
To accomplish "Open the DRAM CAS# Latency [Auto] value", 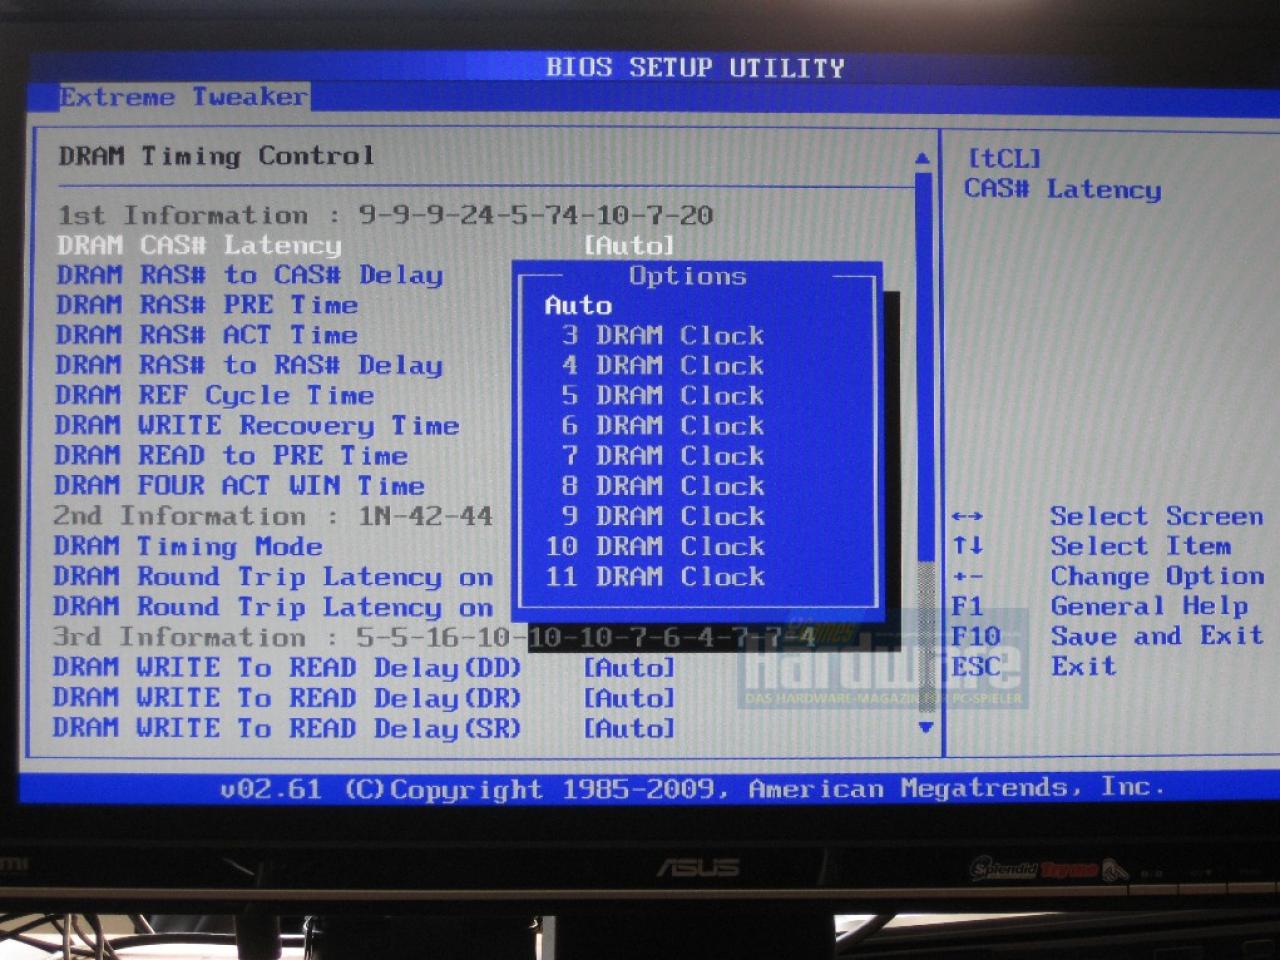I will (629, 245).
